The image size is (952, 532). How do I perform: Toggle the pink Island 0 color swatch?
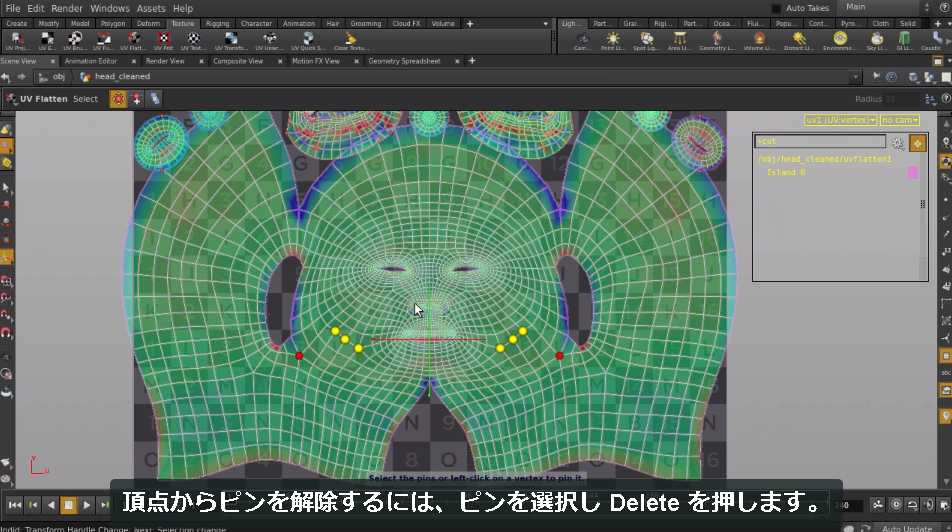(x=913, y=172)
